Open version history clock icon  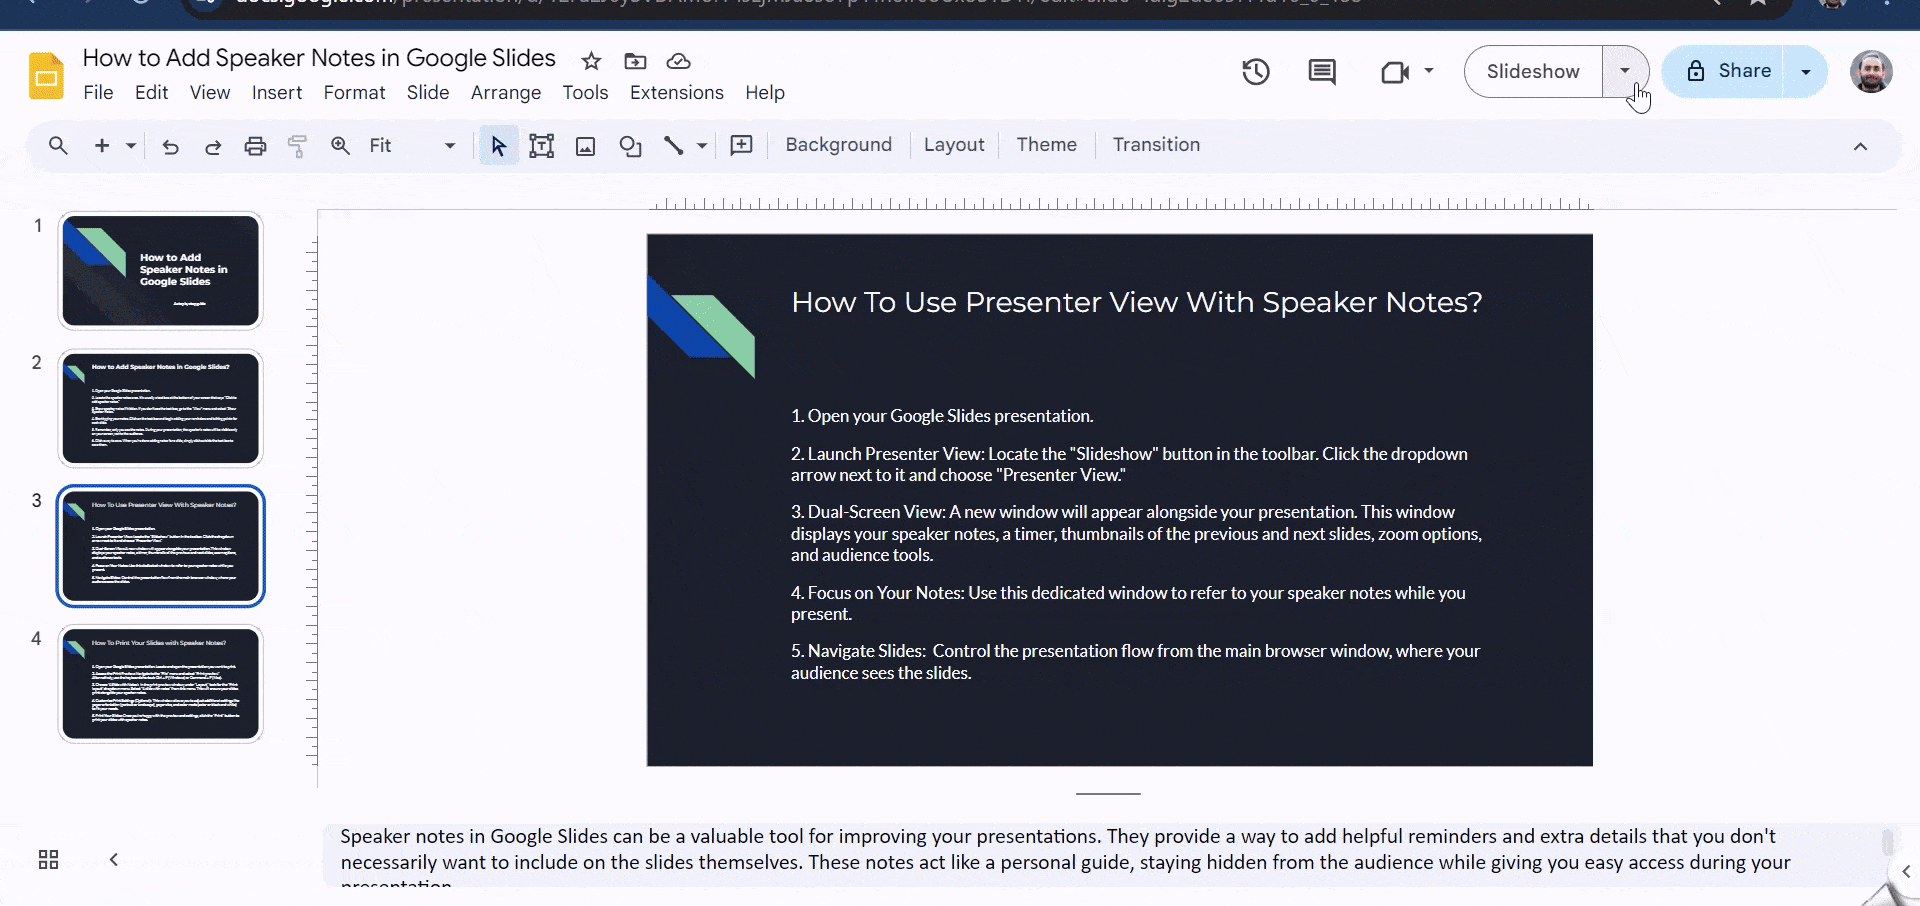pos(1256,71)
